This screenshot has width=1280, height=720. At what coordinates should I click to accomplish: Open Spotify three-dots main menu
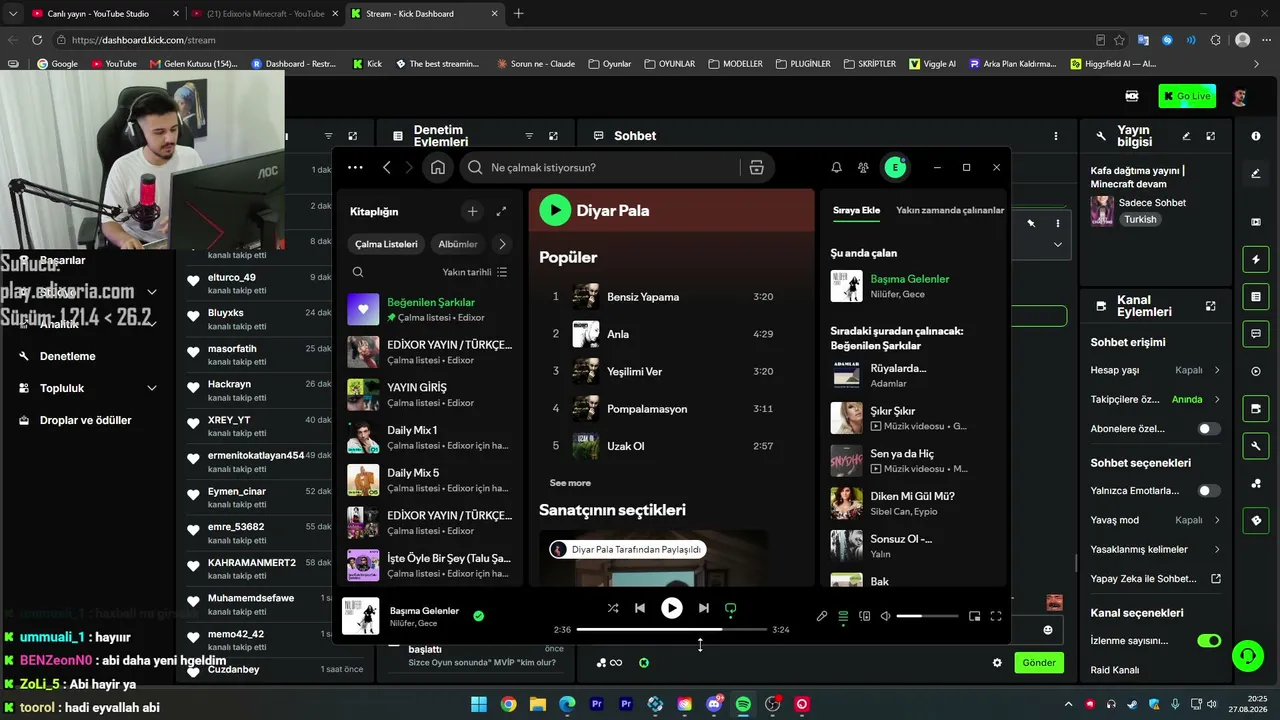[355, 168]
